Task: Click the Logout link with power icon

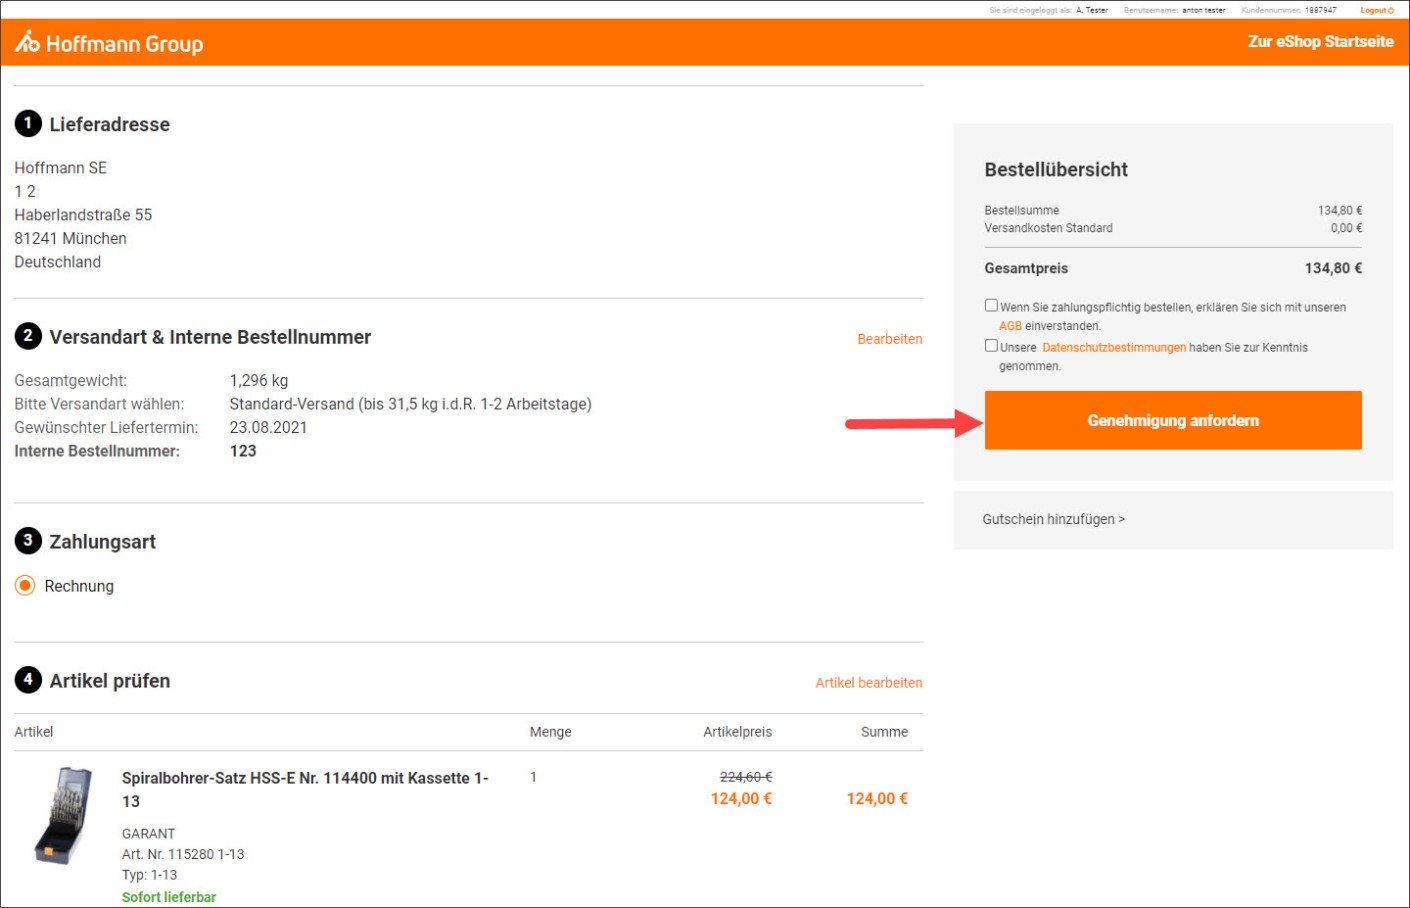Action: point(1376,10)
